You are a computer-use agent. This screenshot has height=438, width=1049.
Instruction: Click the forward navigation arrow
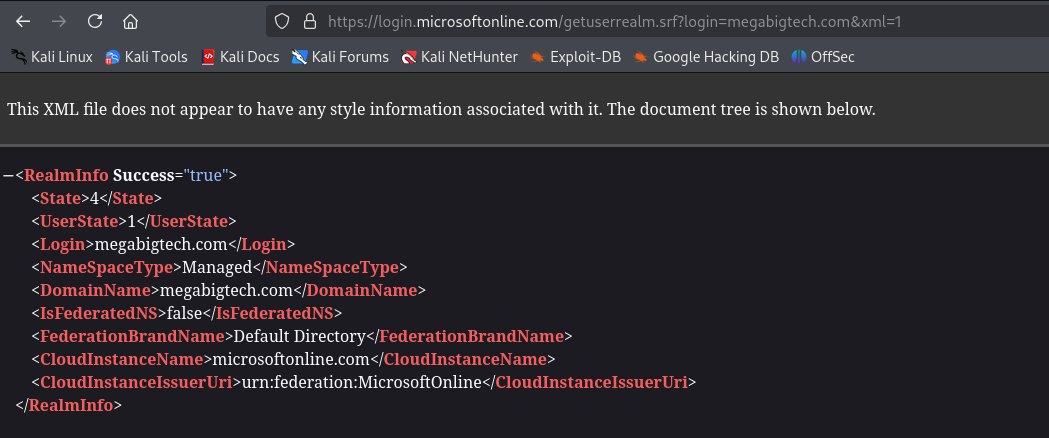coord(59,21)
